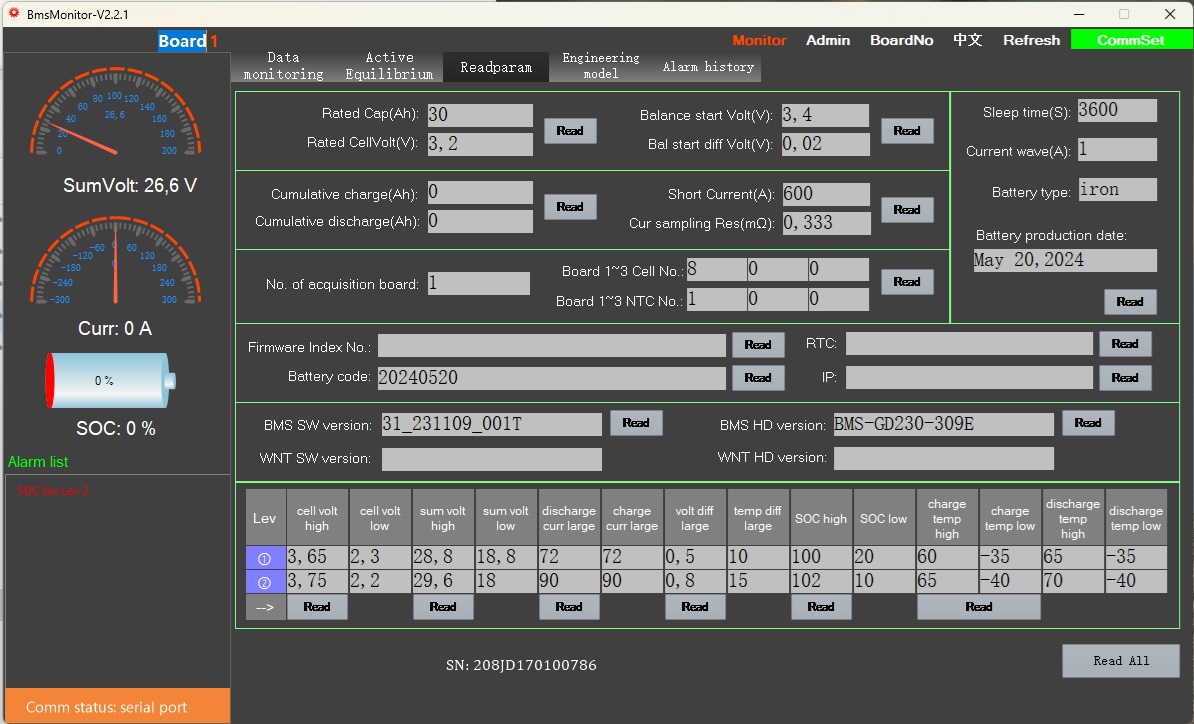Read the BMS SW version

coord(635,423)
